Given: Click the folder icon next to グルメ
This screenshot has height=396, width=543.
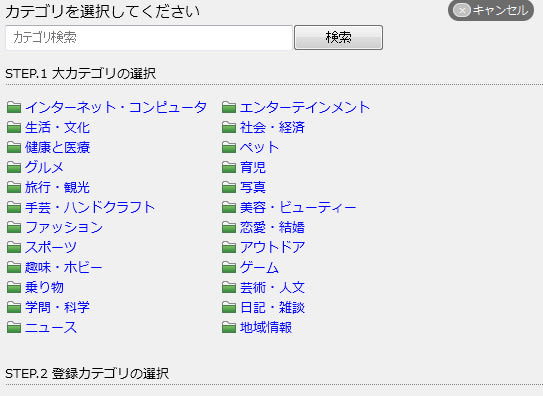Looking at the screenshot, I should point(14,167).
